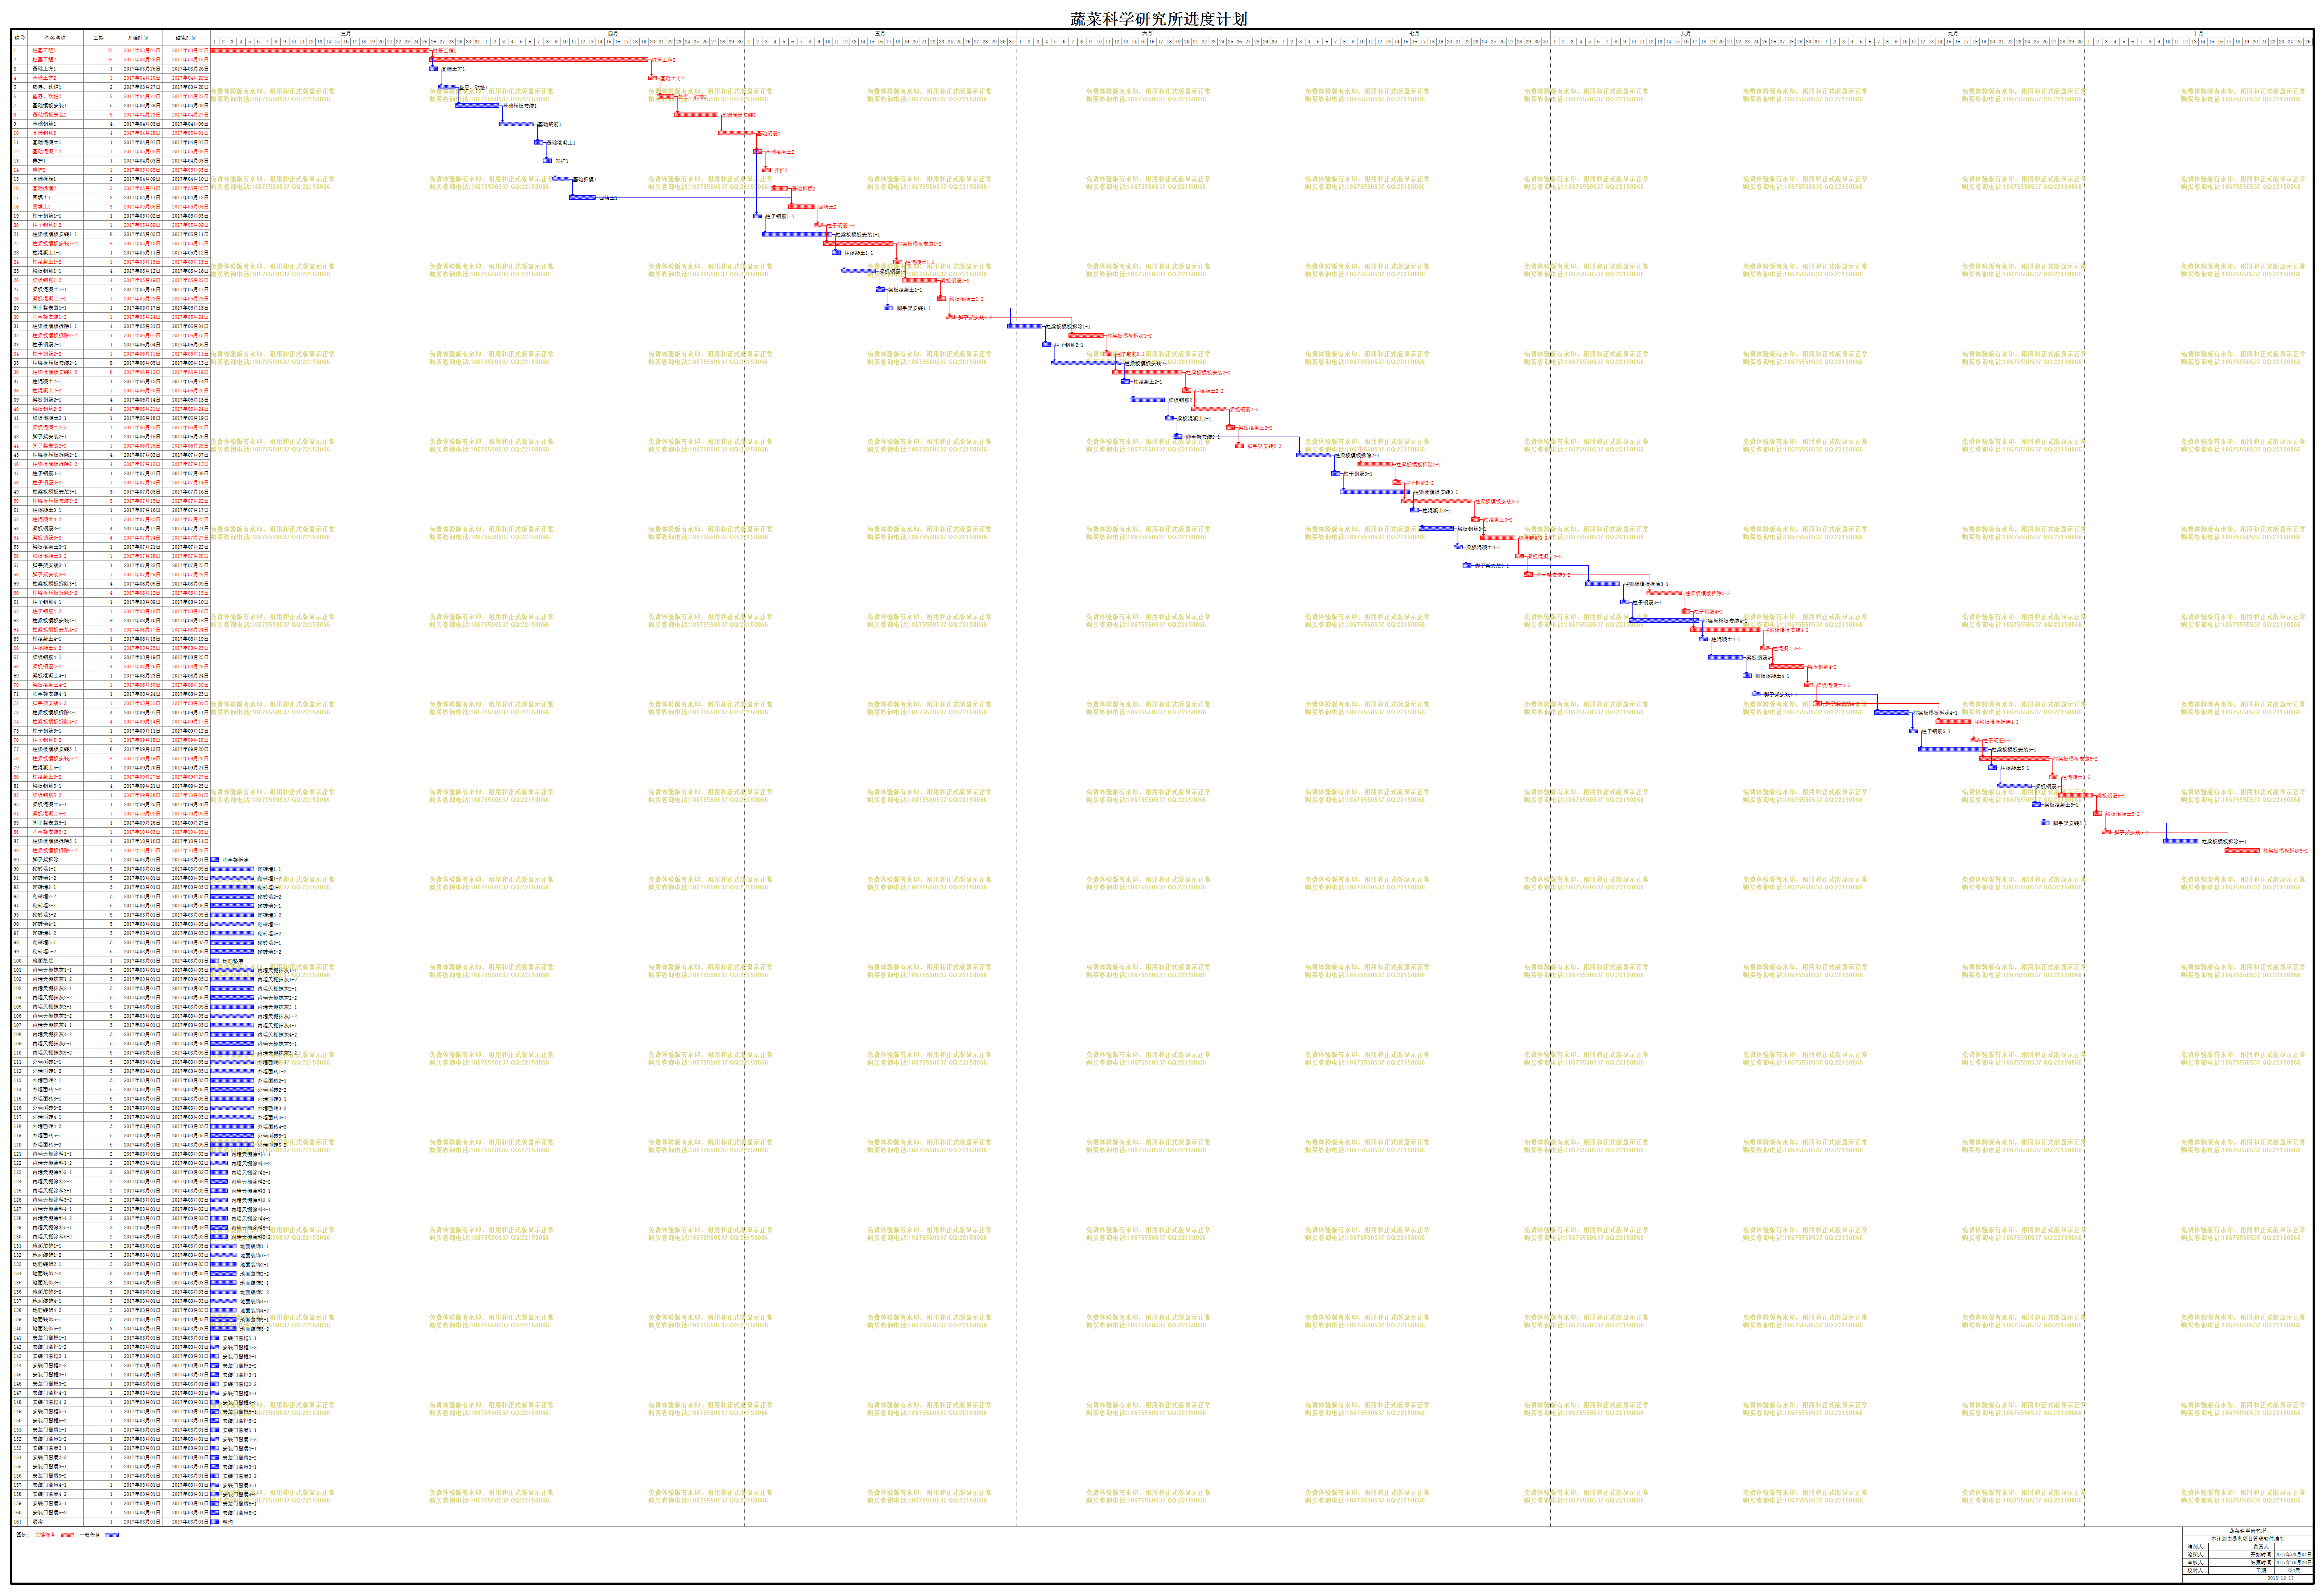Image resolution: width=2324 pixels, height=1594 pixels.
Task: Click the footer end time value 2017年10月20日
Action: coord(2293,1562)
